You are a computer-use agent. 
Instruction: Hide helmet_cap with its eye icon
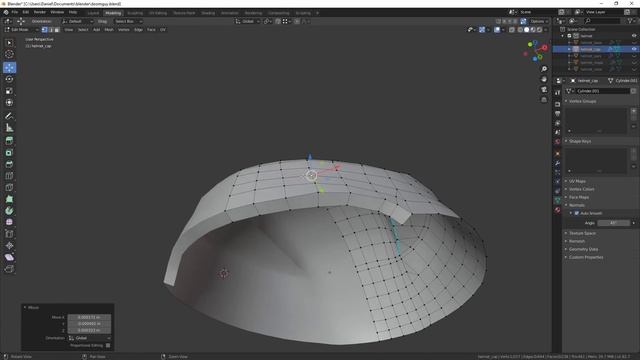tap(634, 49)
